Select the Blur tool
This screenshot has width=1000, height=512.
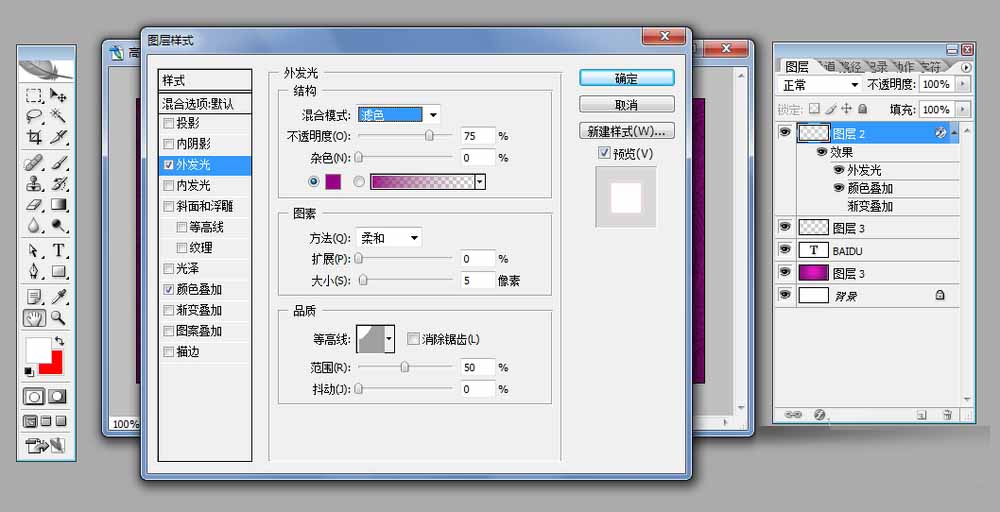click(x=34, y=225)
